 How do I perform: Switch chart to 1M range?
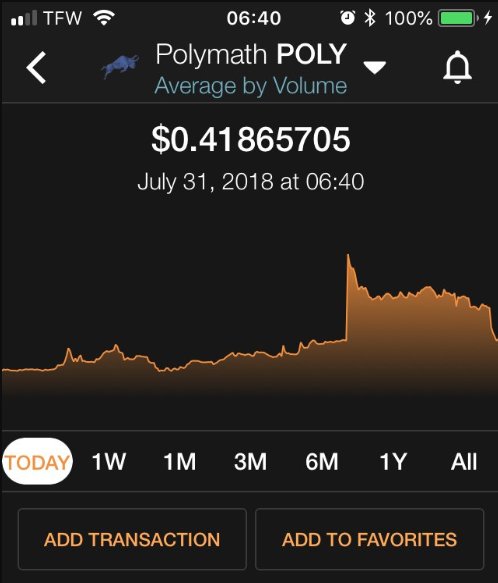[x=180, y=461]
